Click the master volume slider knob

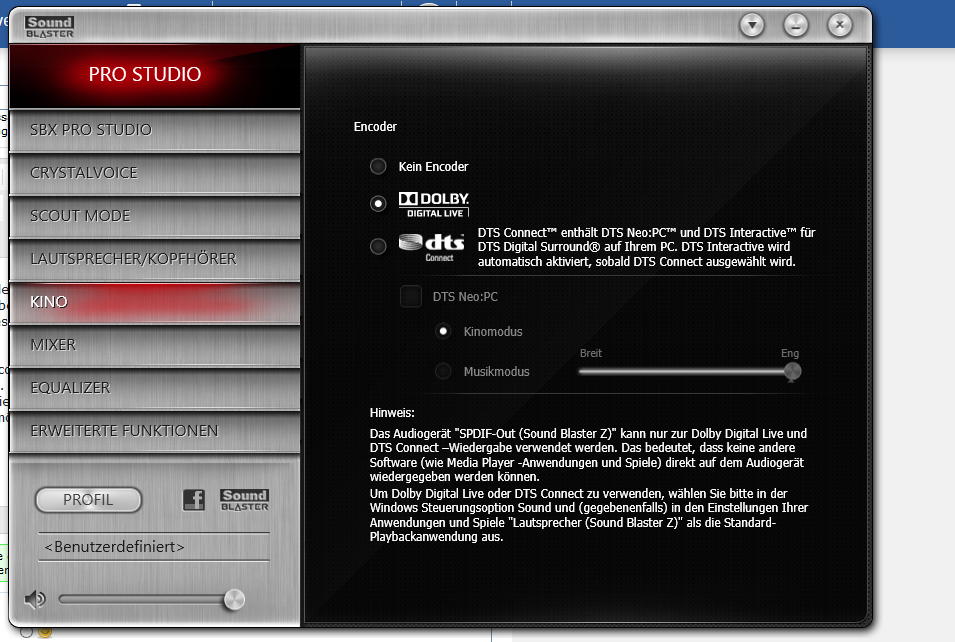pos(234,600)
